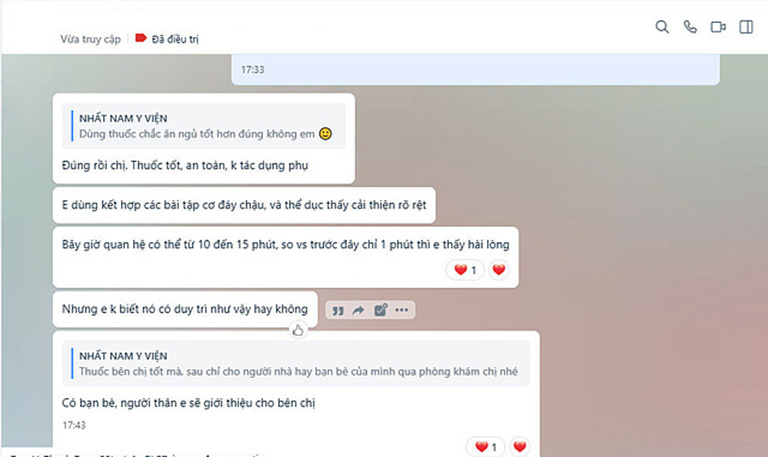This screenshot has height=457, width=768.
Task: Forward message using the share arrow icon
Action: point(359,310)
